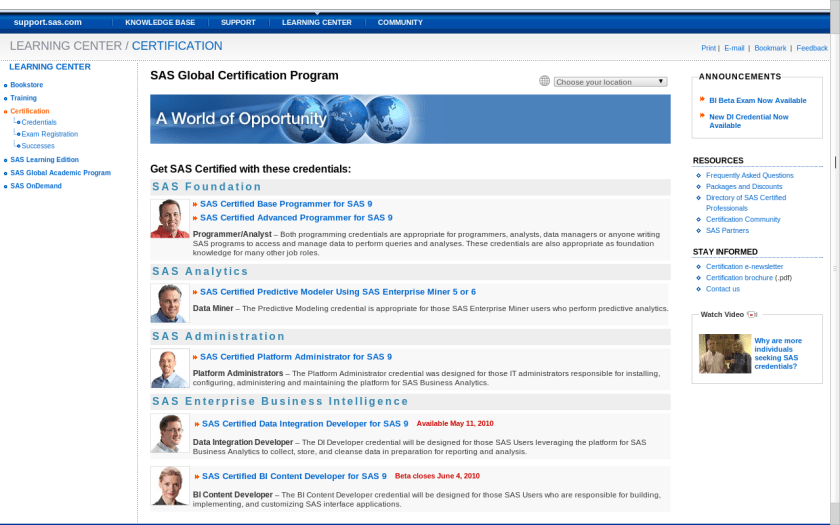Click the Watch Video camera icon
Viewport: 840px width, 525px height.
pyautogui.click(x=752, y=314)
